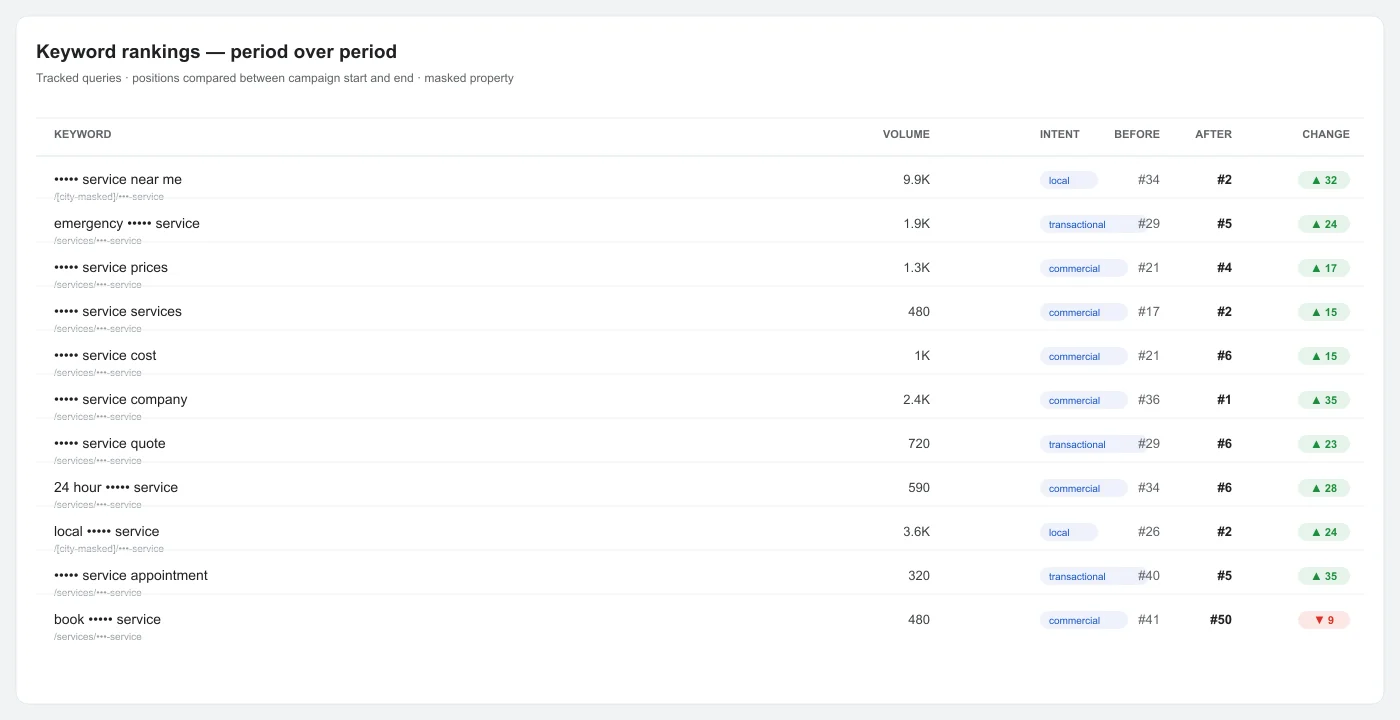Click the #40 before position value
The height and width of the screenshot is (720, 1400).
[x=1149, y=576]
